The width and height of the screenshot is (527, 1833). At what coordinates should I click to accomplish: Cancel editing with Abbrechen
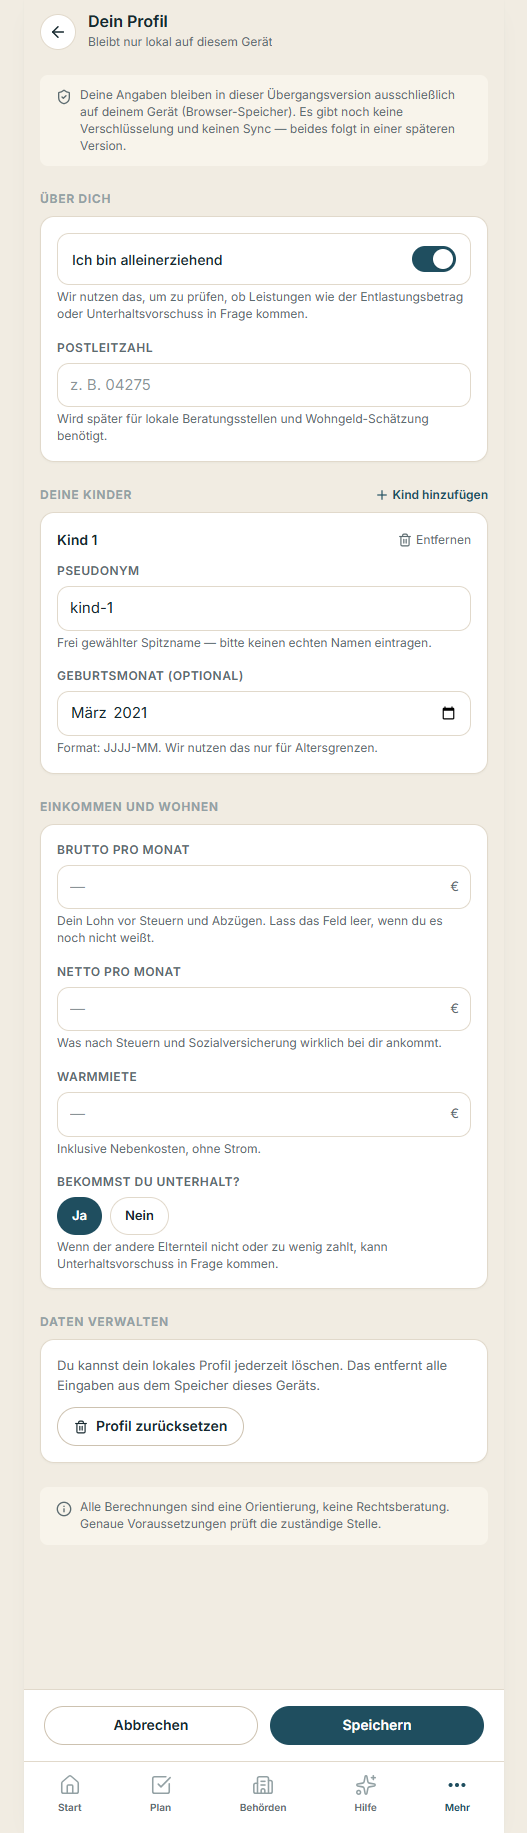click(x=151, y=1725)
